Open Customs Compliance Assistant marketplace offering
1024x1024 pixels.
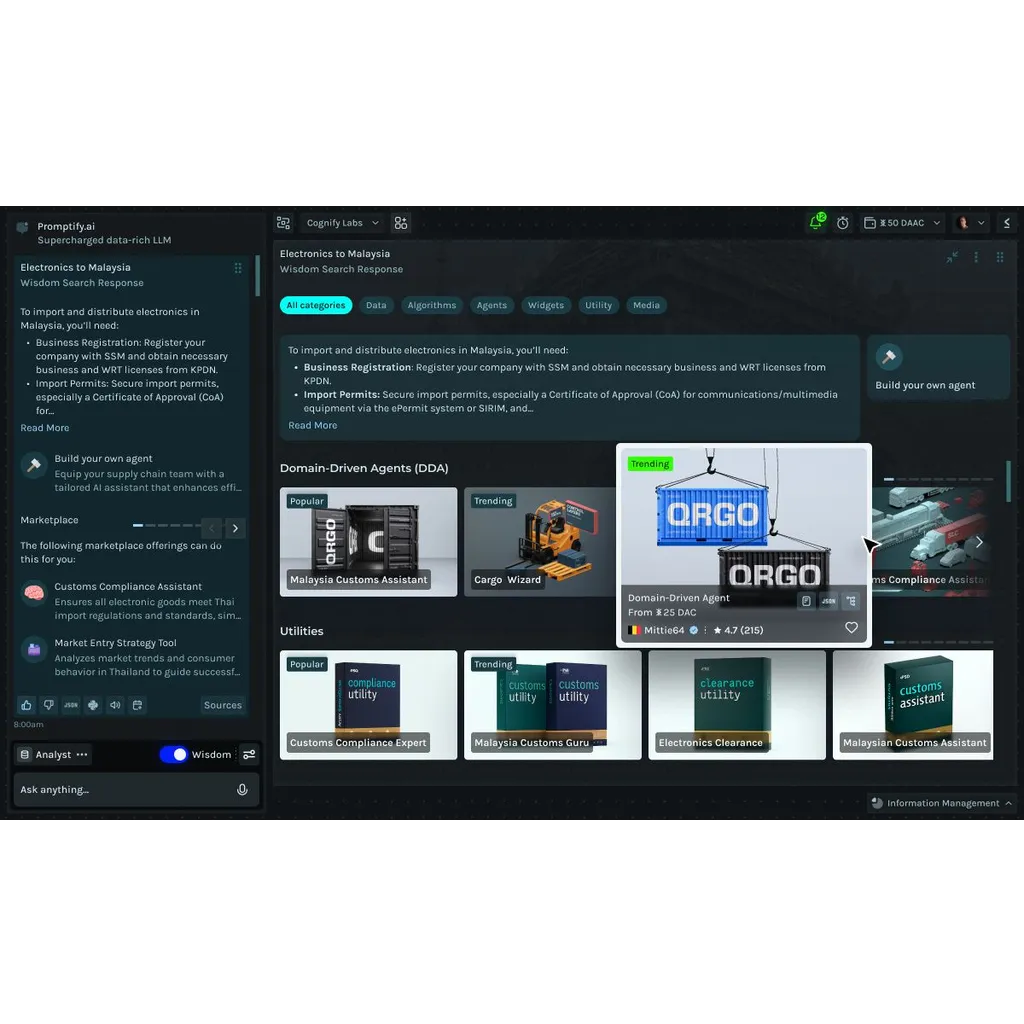tap(132, 601)
